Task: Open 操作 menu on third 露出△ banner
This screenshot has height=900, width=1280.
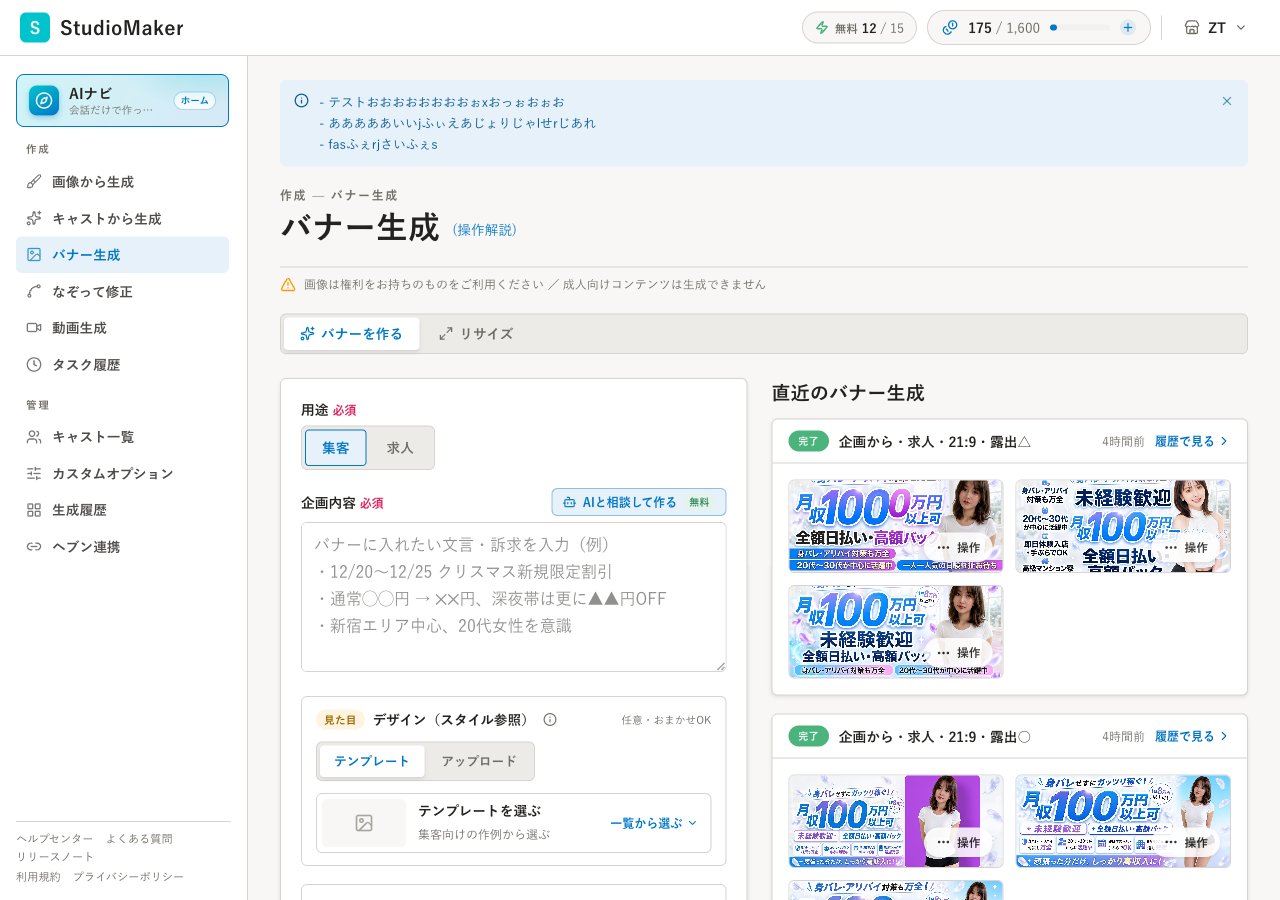Action: pyautogui.click(x=959, y=652)
